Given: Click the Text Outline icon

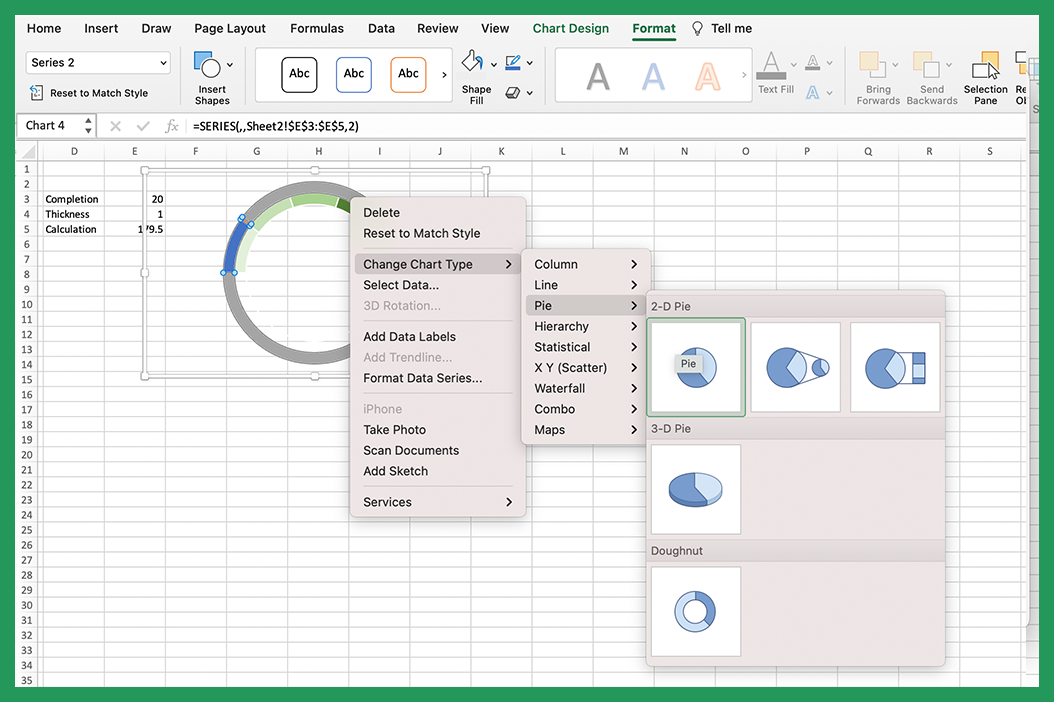Looking at the screenshot, I should pos(813,63).
